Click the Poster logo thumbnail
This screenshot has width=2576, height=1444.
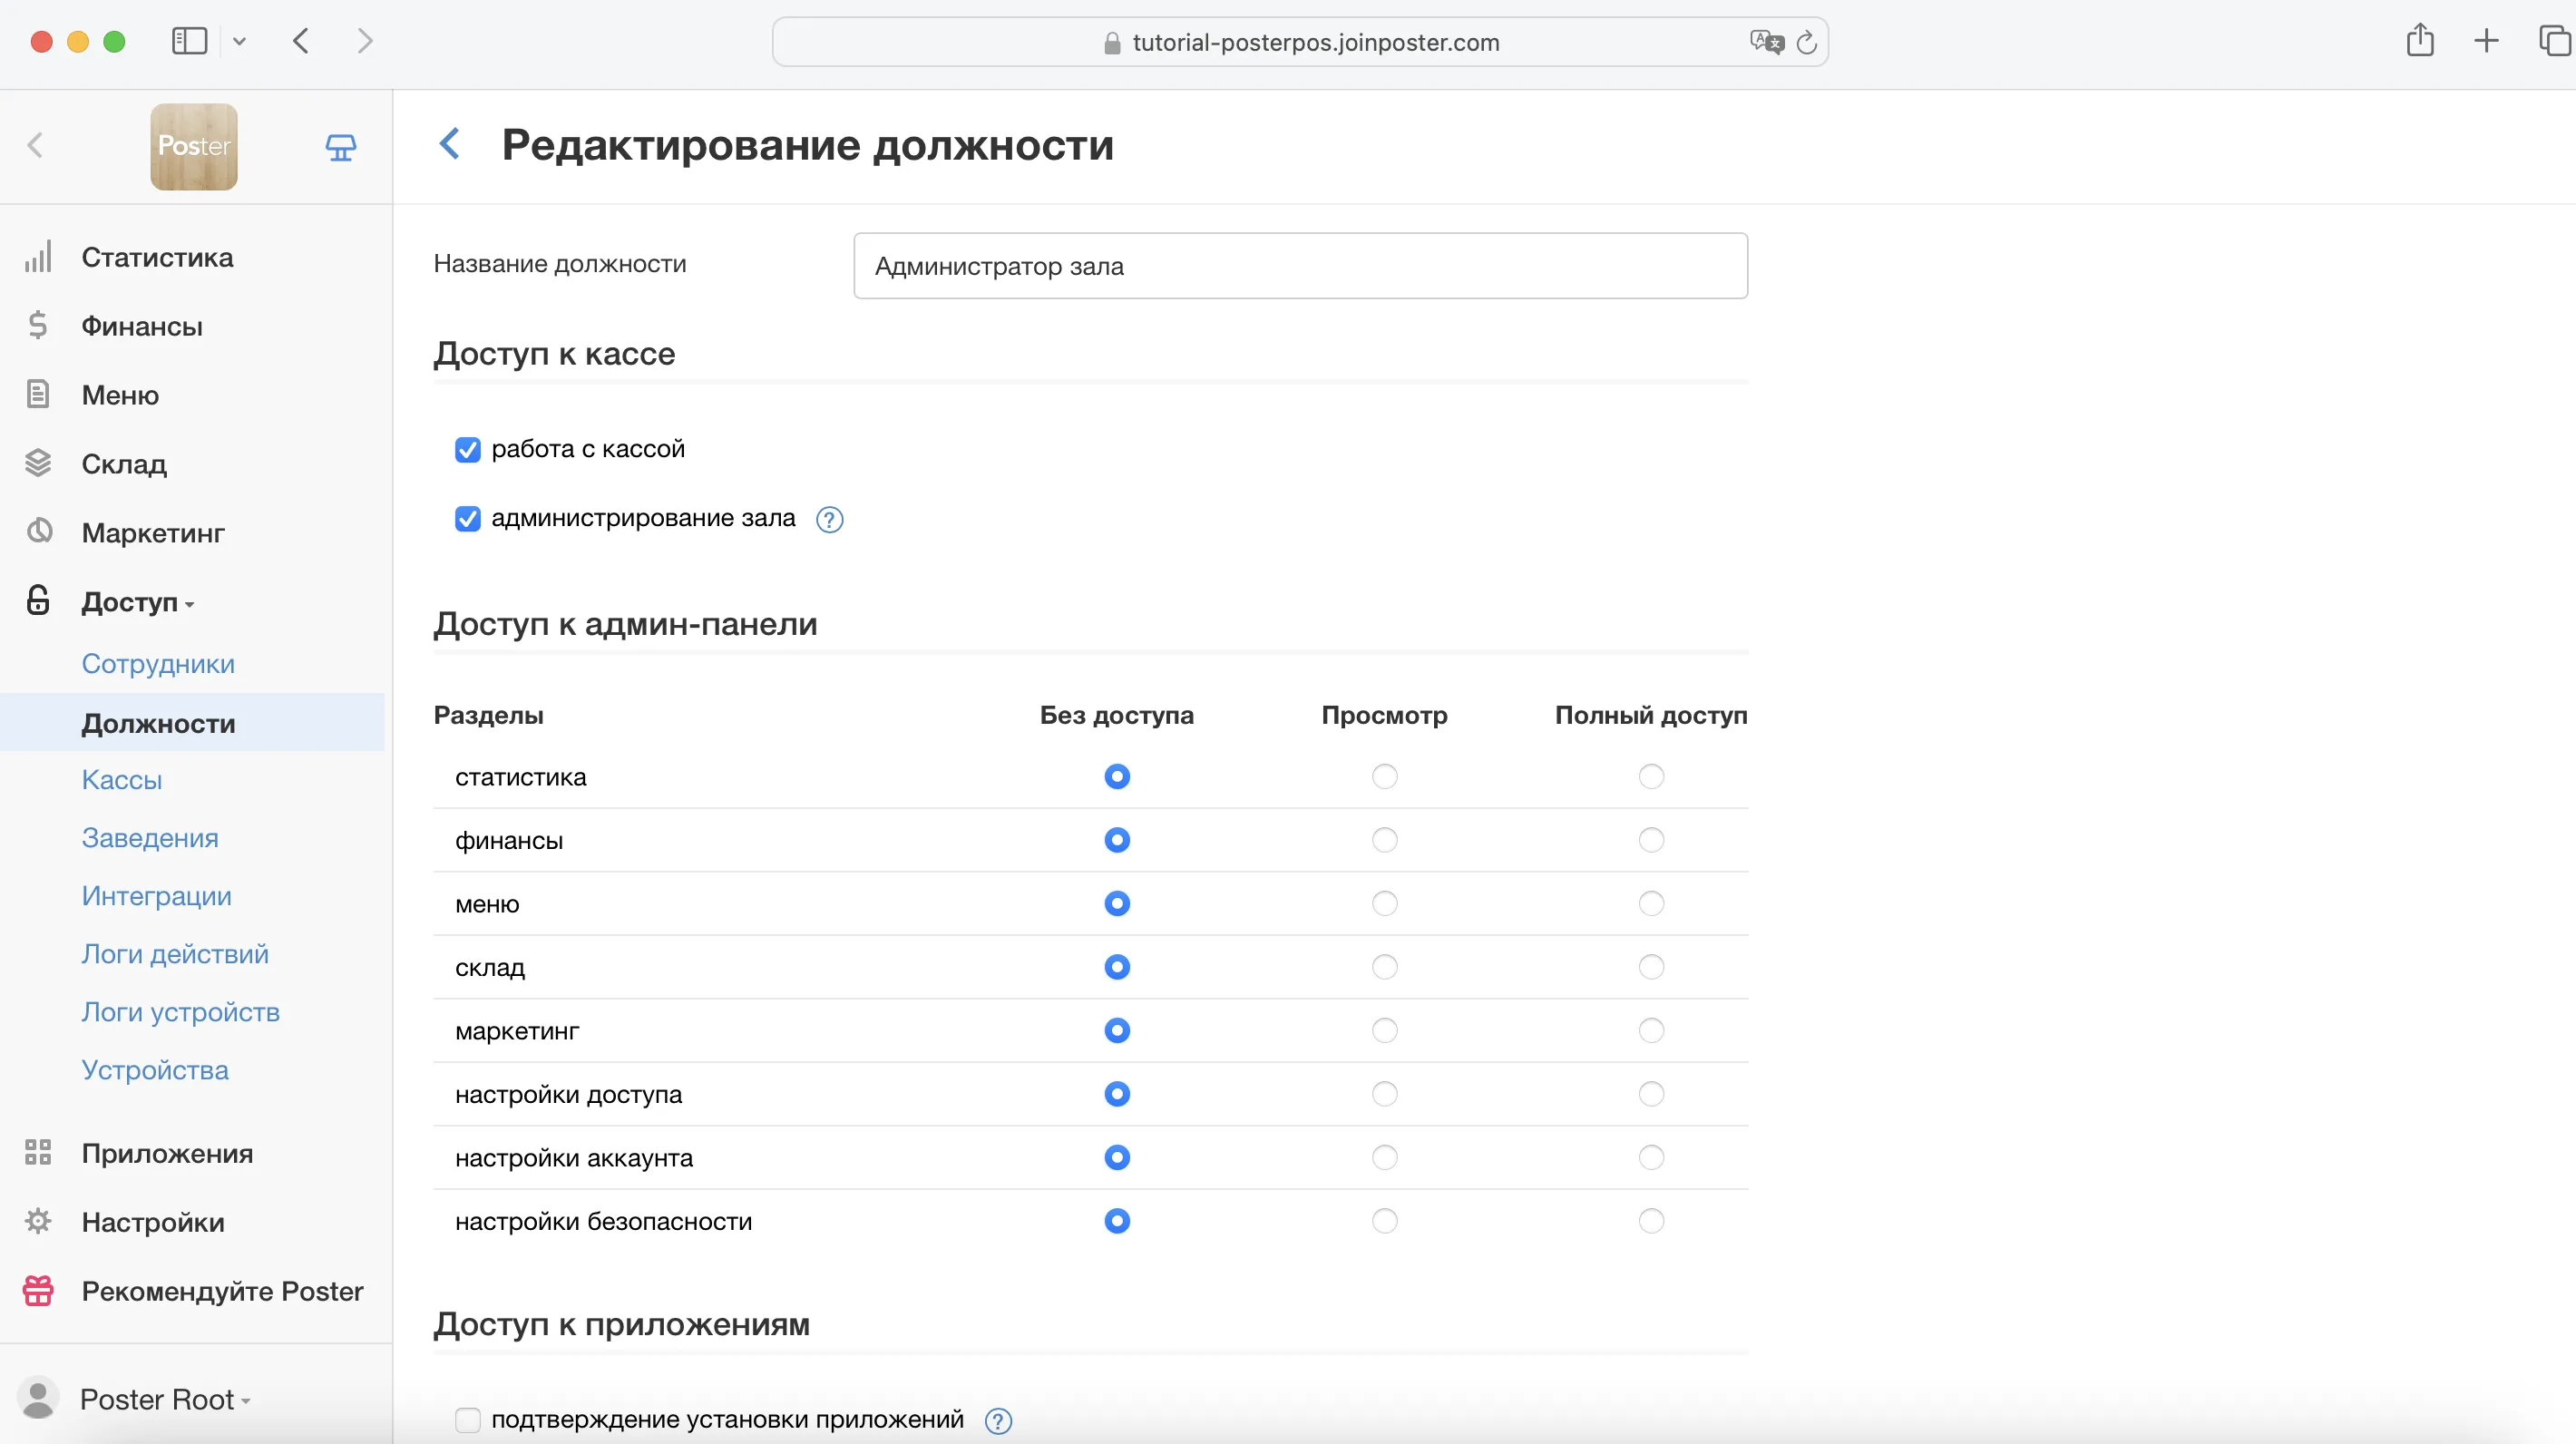pos(194,147)
